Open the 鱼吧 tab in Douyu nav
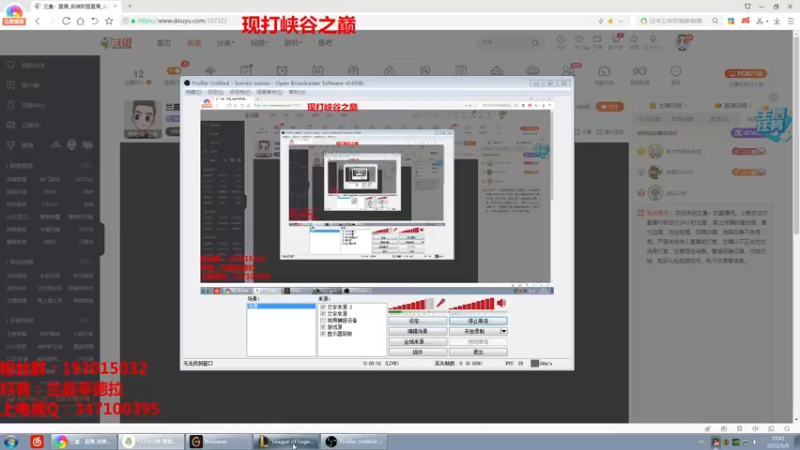Image resolution: width=800 pixels, height=450 pixels. 325,43
